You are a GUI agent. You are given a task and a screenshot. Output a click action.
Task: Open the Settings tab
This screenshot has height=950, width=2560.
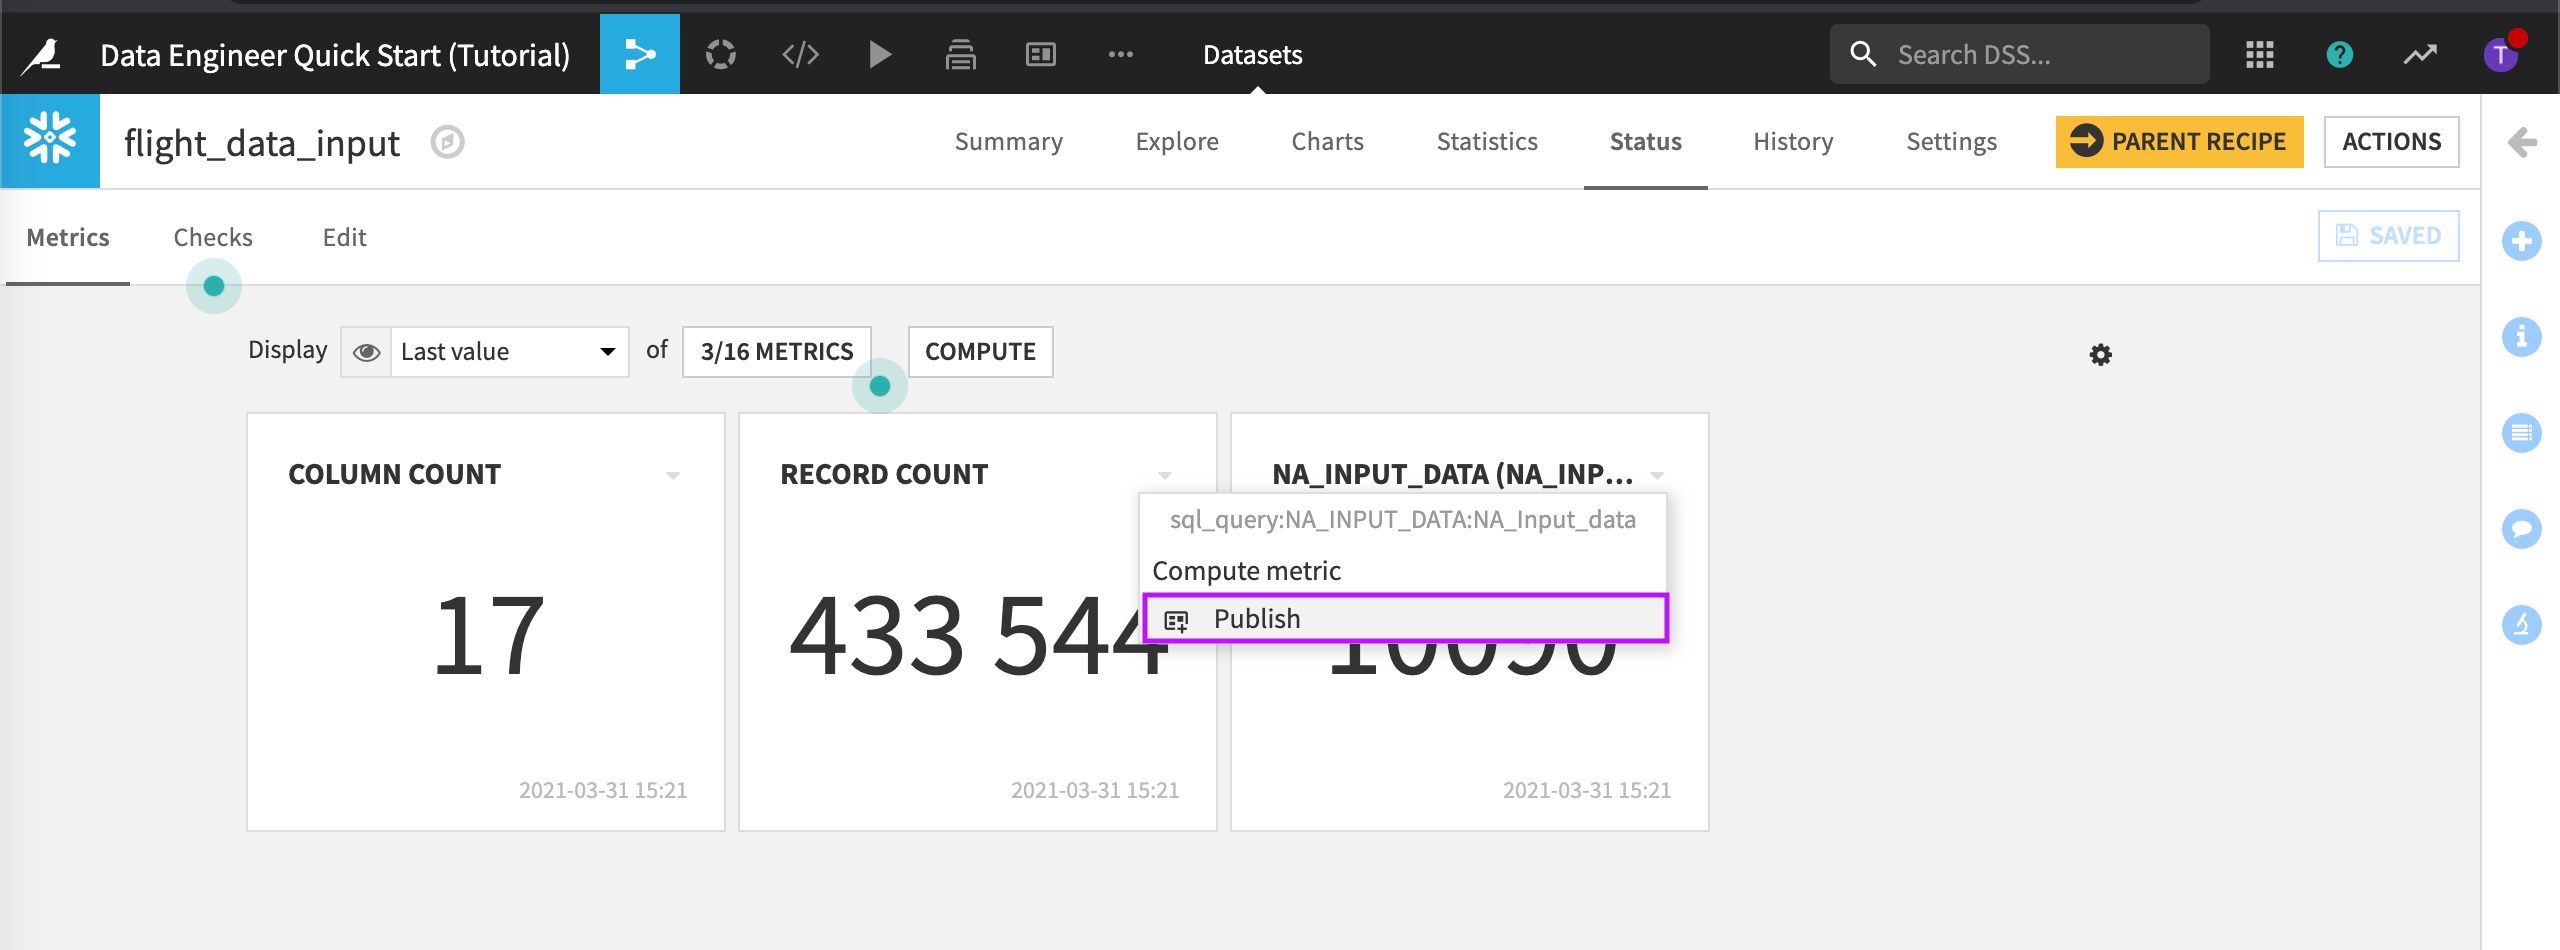[1951, 141]
